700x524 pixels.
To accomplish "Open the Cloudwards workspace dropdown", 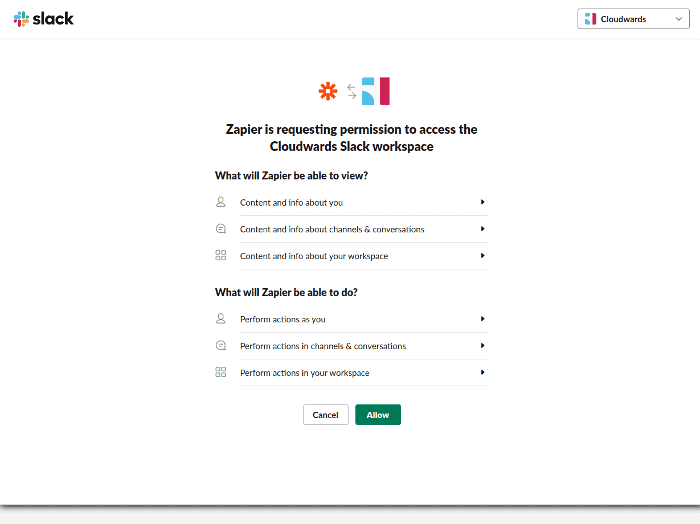I will pos(633,19).
